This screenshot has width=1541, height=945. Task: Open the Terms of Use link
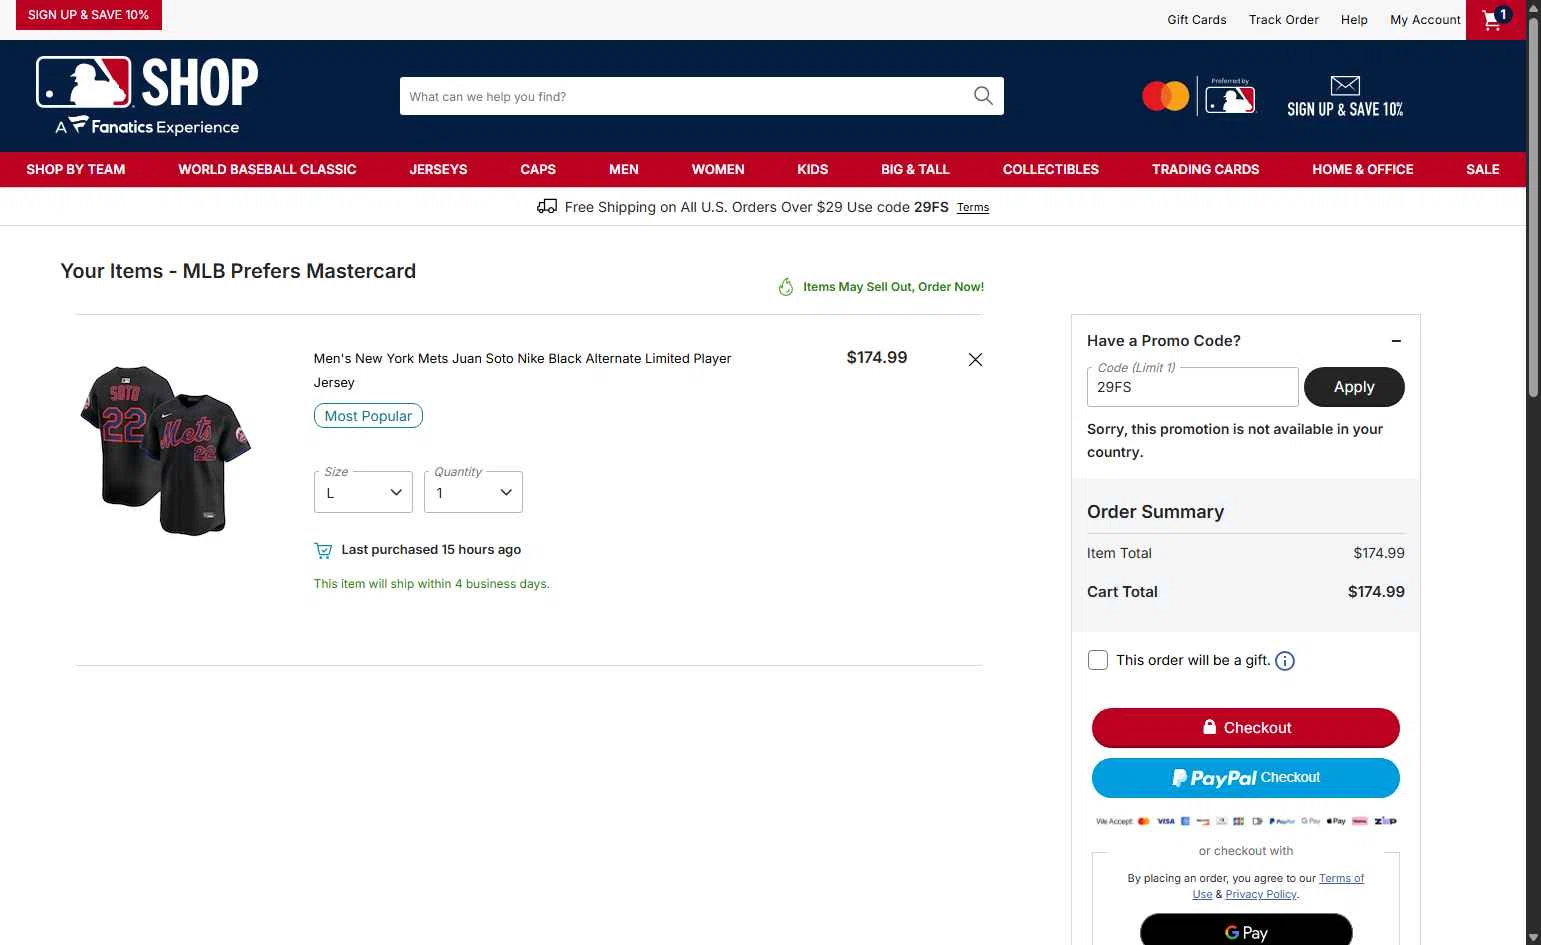click(x=1341, y=878)
